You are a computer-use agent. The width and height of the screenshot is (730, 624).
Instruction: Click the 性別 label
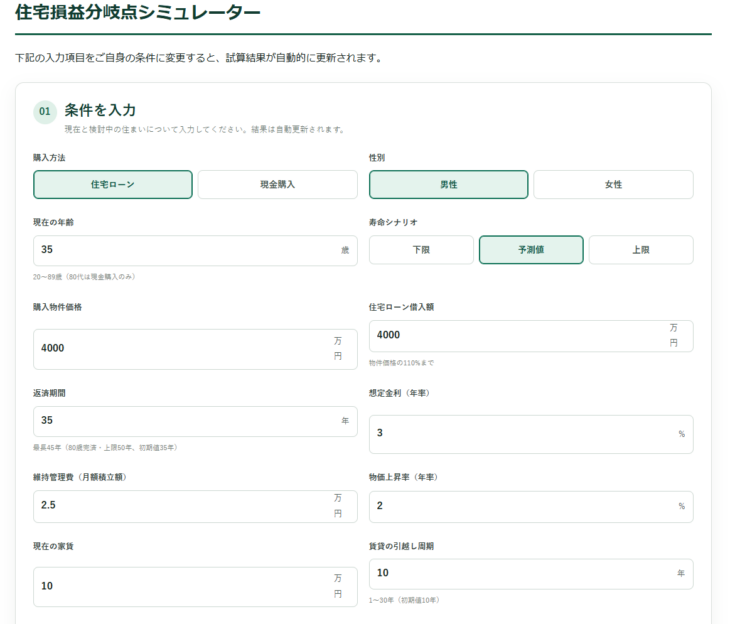point(377,158)
